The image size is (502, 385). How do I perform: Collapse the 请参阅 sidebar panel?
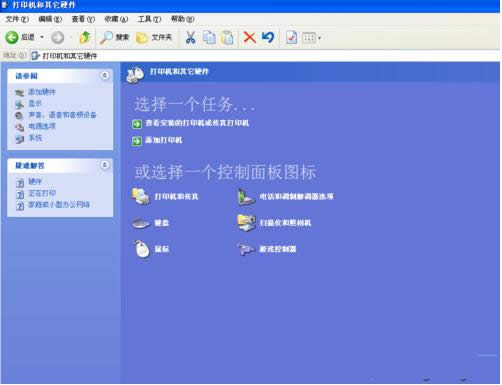pyautogui.click(x=105, y=76)
